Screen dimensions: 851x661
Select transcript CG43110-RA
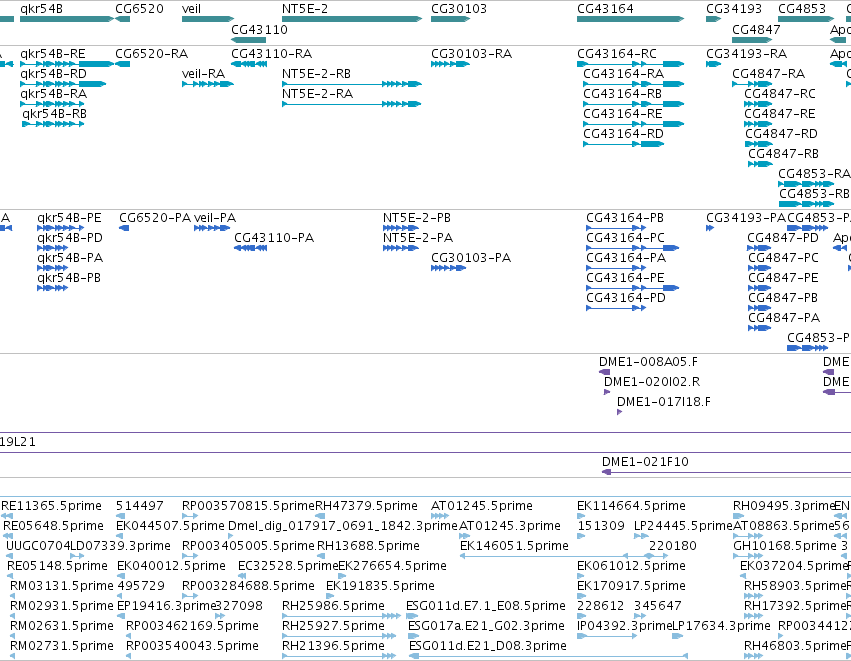[x=249, y=64]
